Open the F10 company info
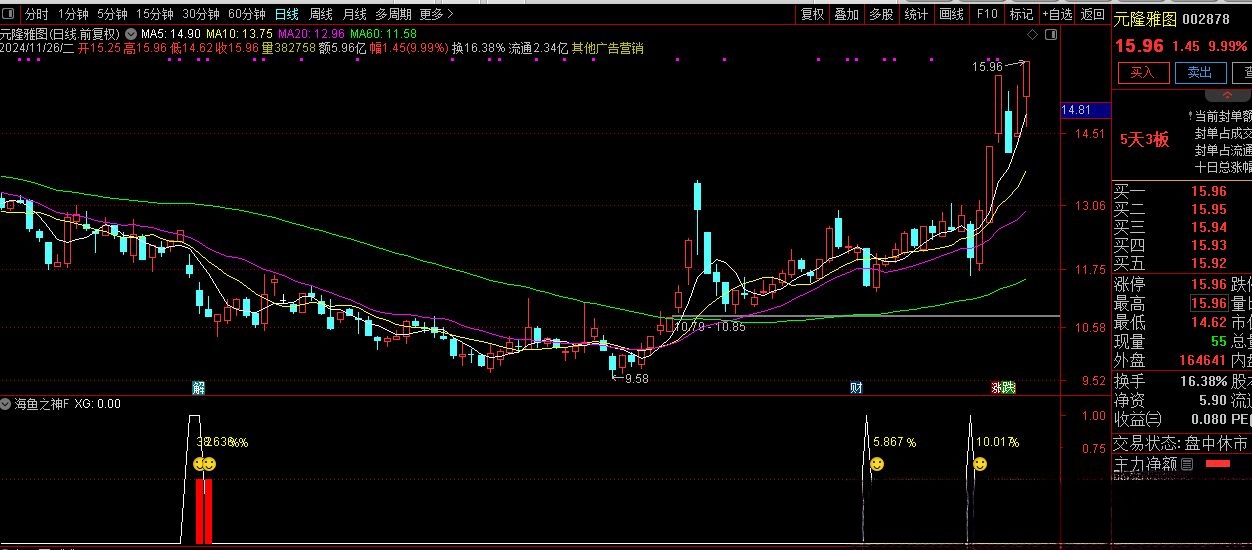Viewport: 1252px width, 550px height. [x=987, y=14]
